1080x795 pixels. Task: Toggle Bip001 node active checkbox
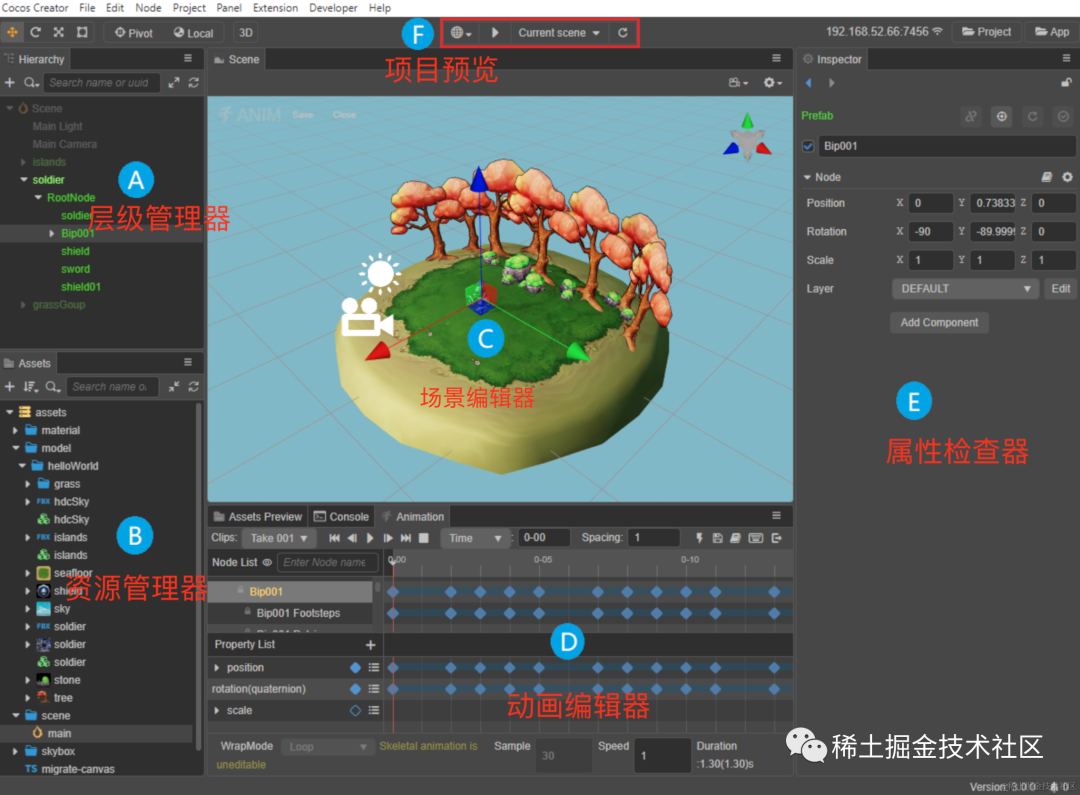[x=808, y=146]
